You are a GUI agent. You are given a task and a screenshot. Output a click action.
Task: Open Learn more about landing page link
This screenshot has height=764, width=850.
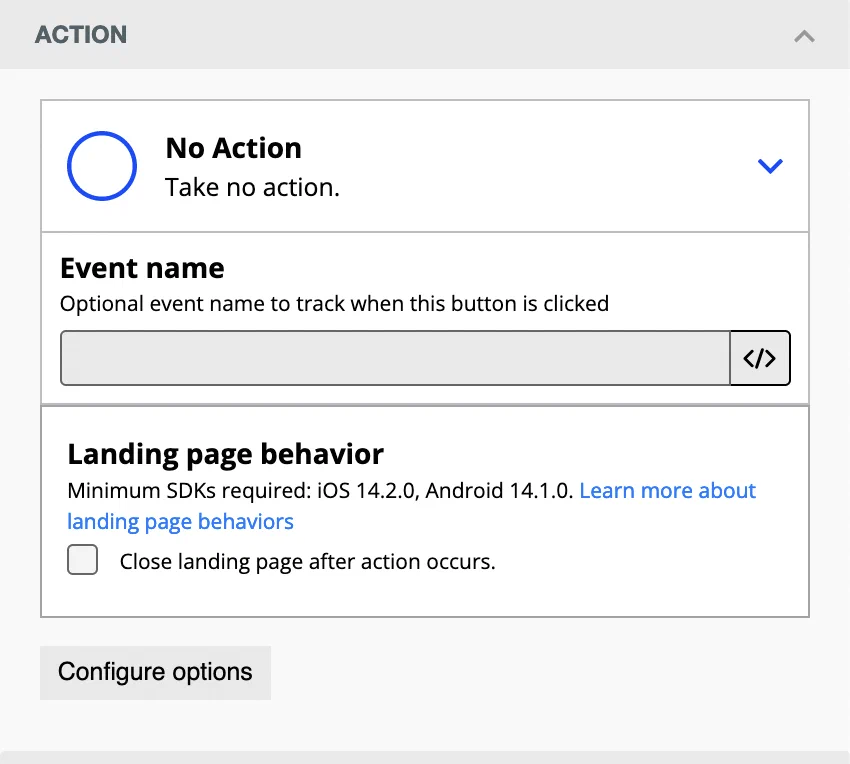tap(667, 491)
